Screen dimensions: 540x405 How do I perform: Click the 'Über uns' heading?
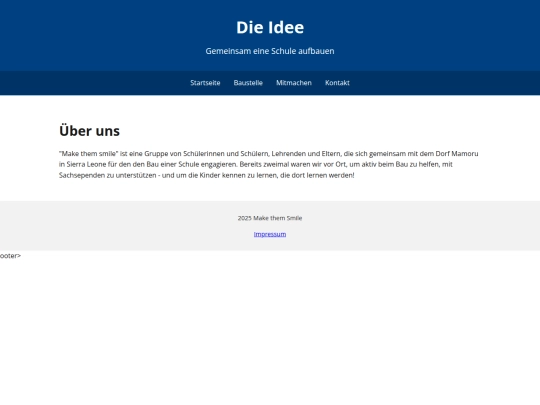click(90, 131)
